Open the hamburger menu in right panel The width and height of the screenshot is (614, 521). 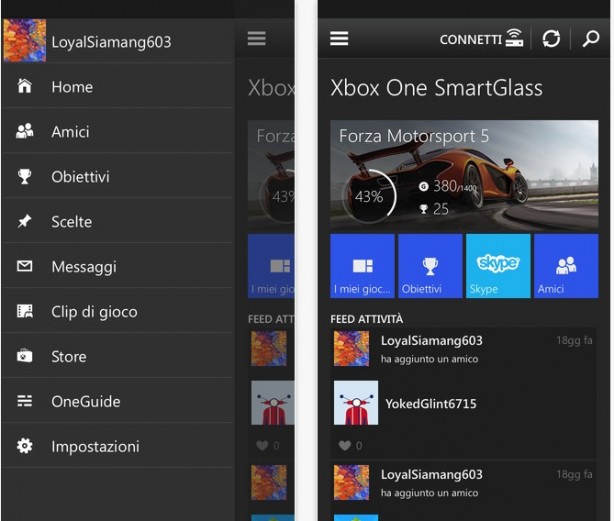click(x=339, y=39)
